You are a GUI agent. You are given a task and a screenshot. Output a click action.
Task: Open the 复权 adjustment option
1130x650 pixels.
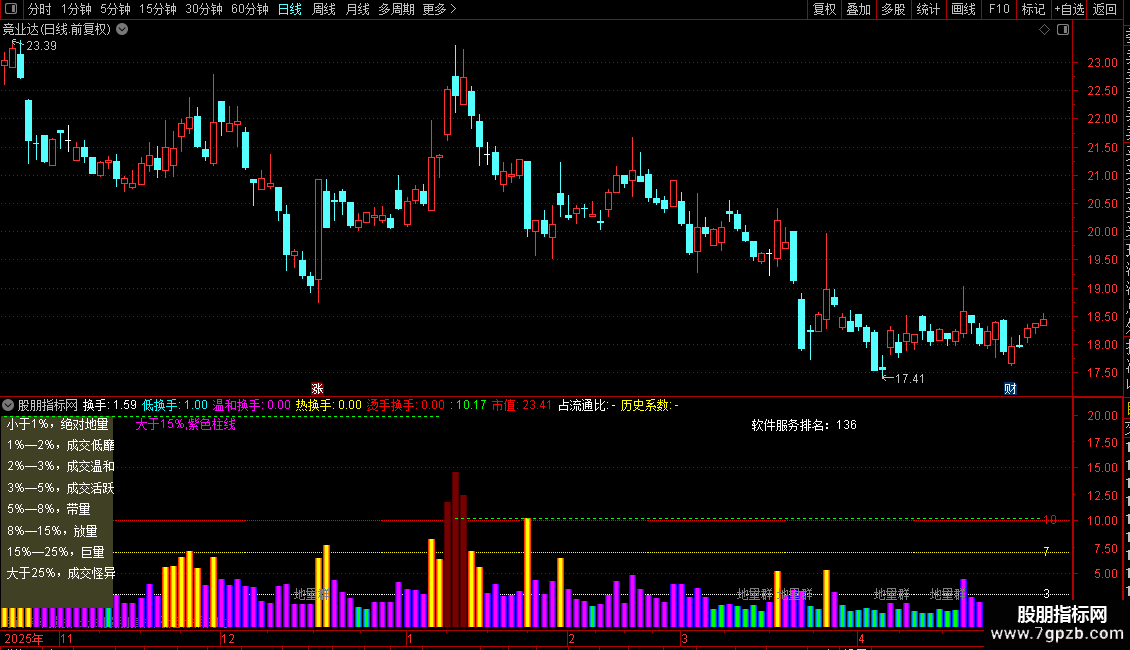824,9
